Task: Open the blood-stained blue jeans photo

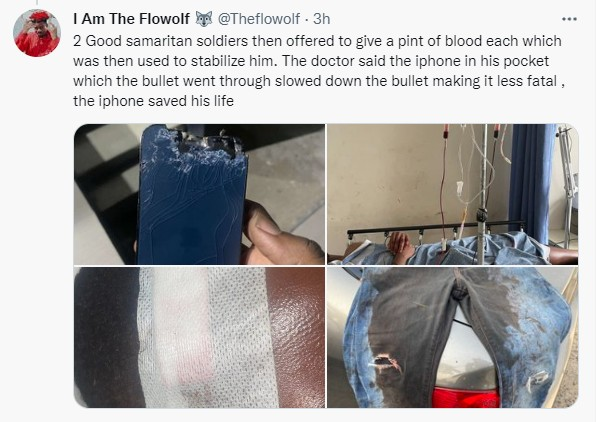Action: pyautogui.click(x=453, y=338)
